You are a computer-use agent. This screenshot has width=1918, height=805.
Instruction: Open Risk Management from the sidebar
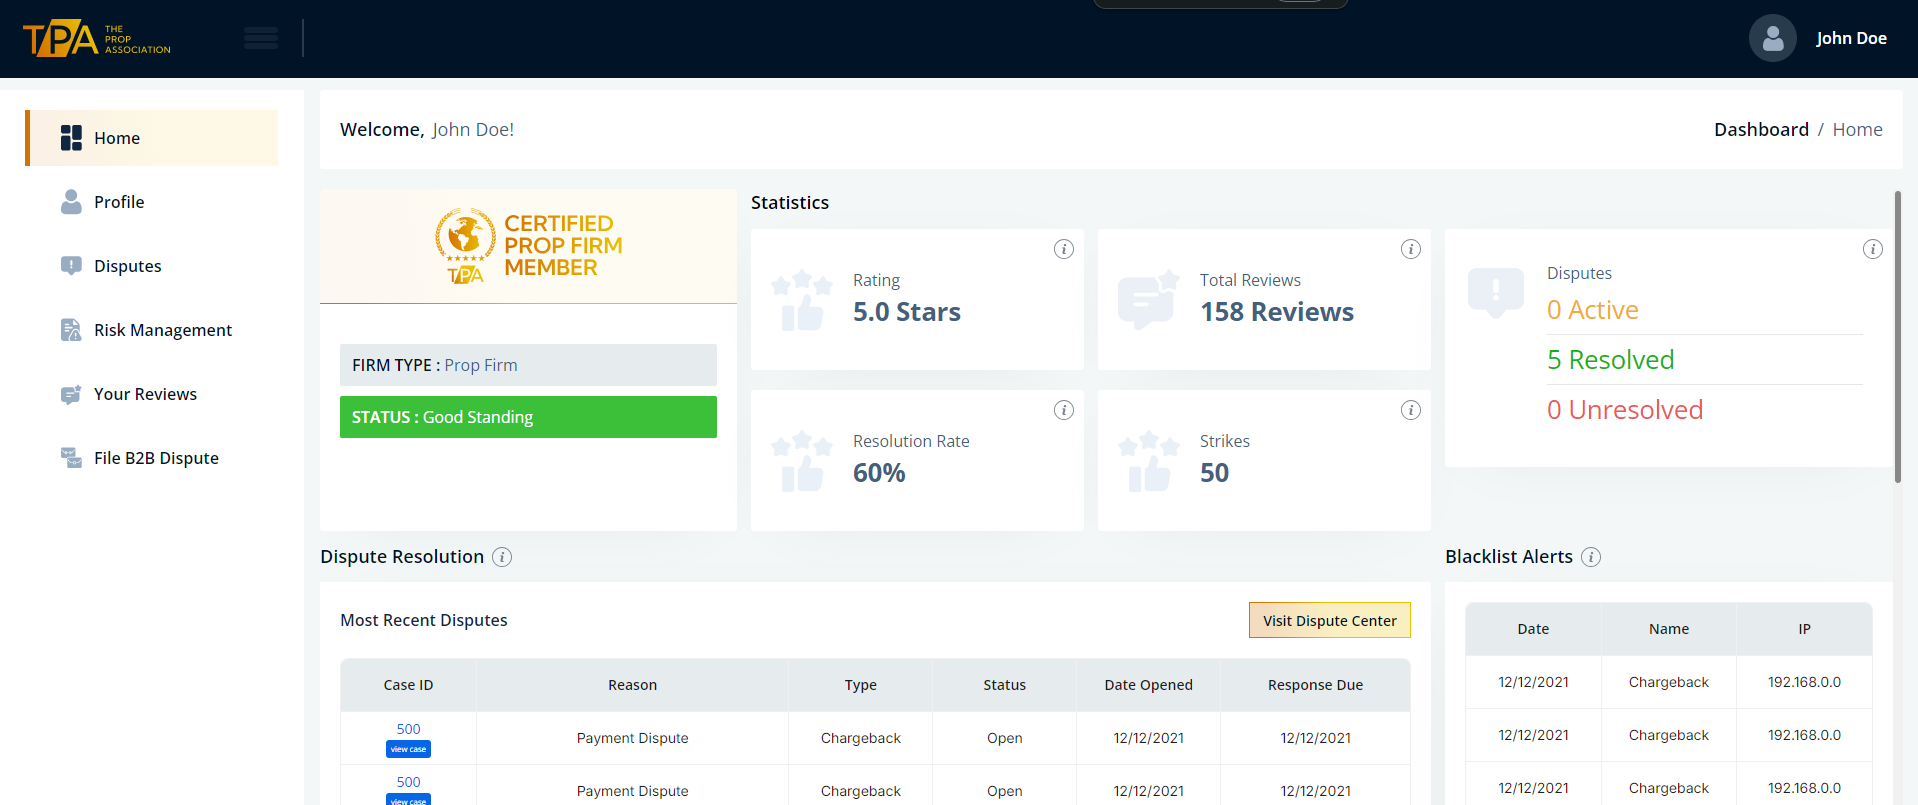pos(162,330)
